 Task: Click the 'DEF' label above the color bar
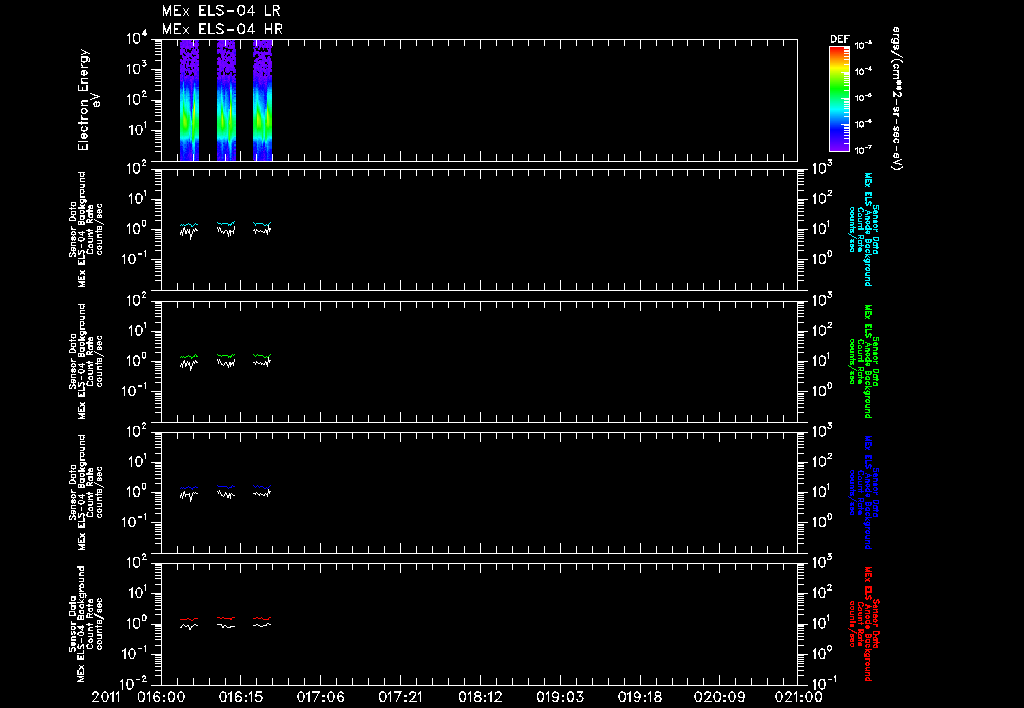pos(839,39)
